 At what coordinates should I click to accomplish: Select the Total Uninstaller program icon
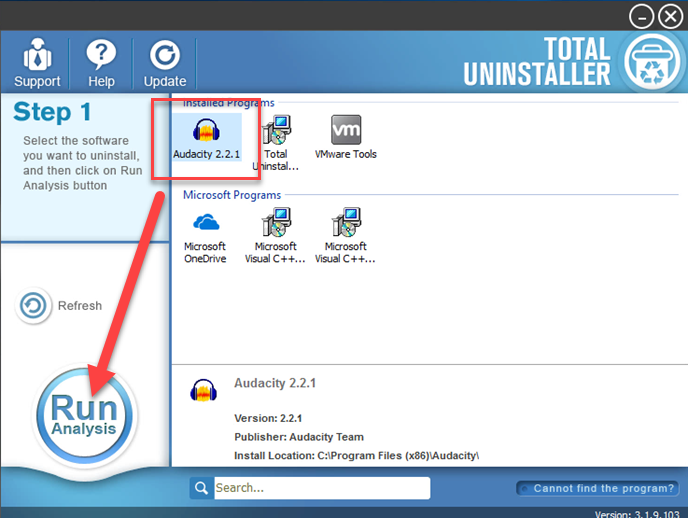point(276,143)
